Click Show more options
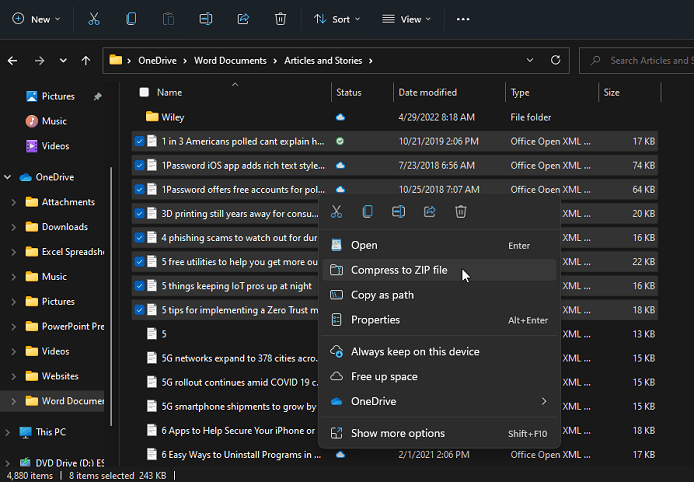Screen dimensions: 694x482 tap(439, 433)
